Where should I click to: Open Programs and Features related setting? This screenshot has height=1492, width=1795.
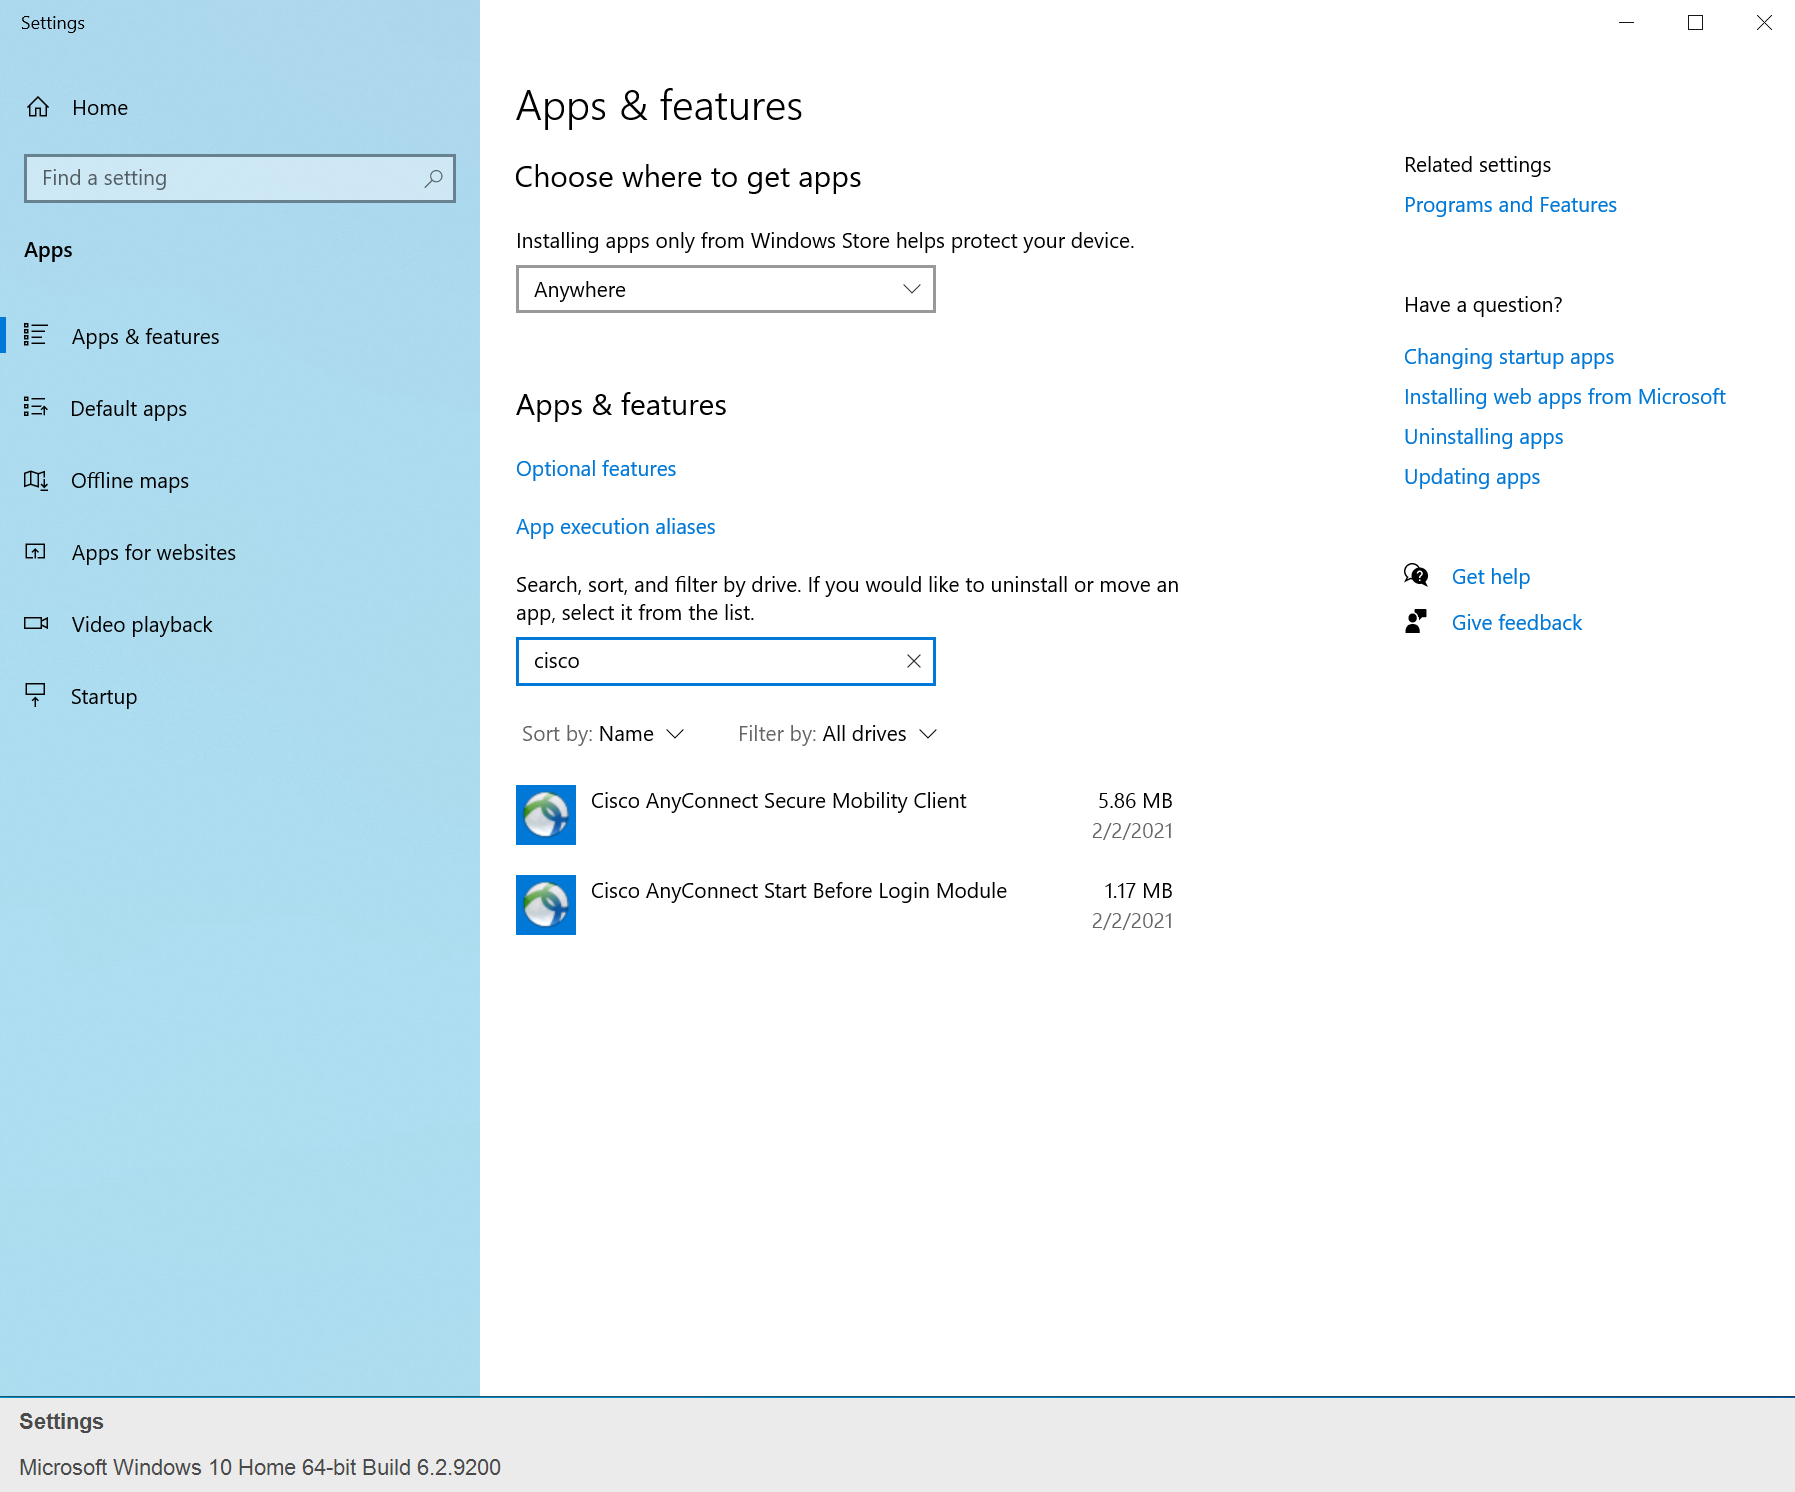point(1510,205)
